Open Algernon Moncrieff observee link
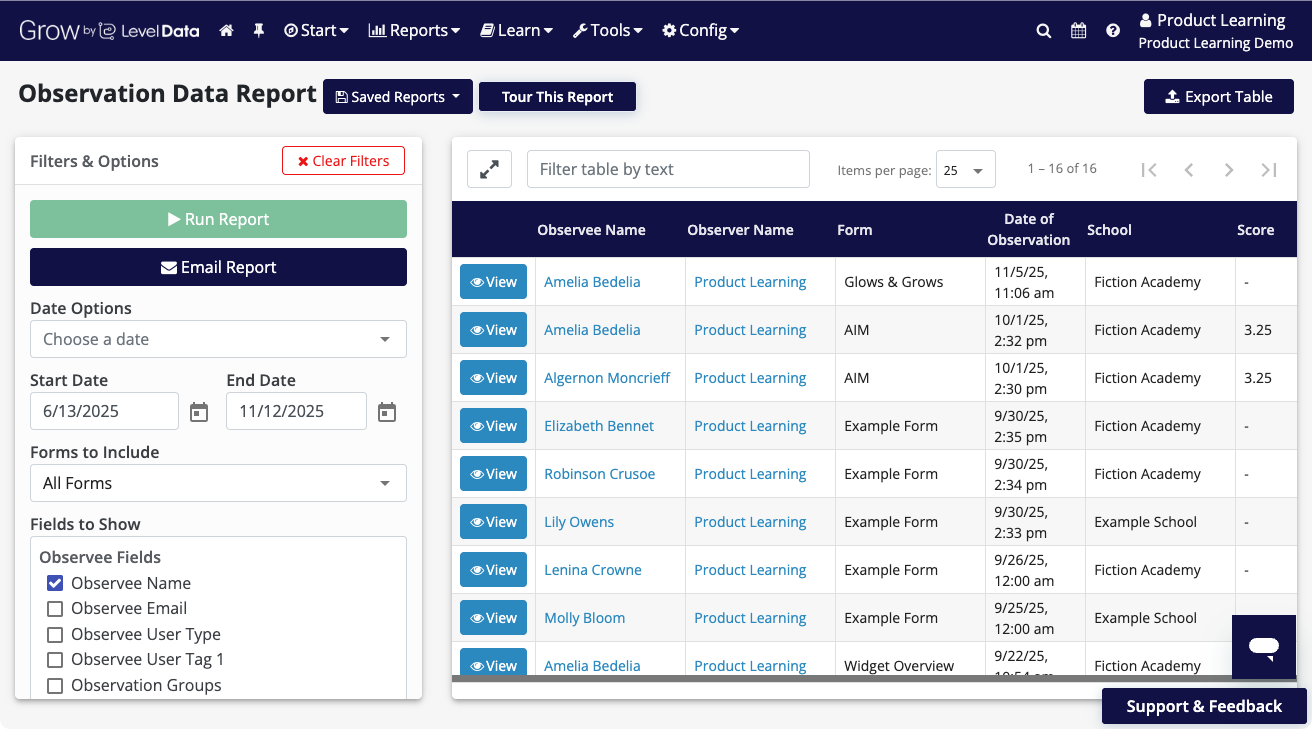 pos(607,378)
